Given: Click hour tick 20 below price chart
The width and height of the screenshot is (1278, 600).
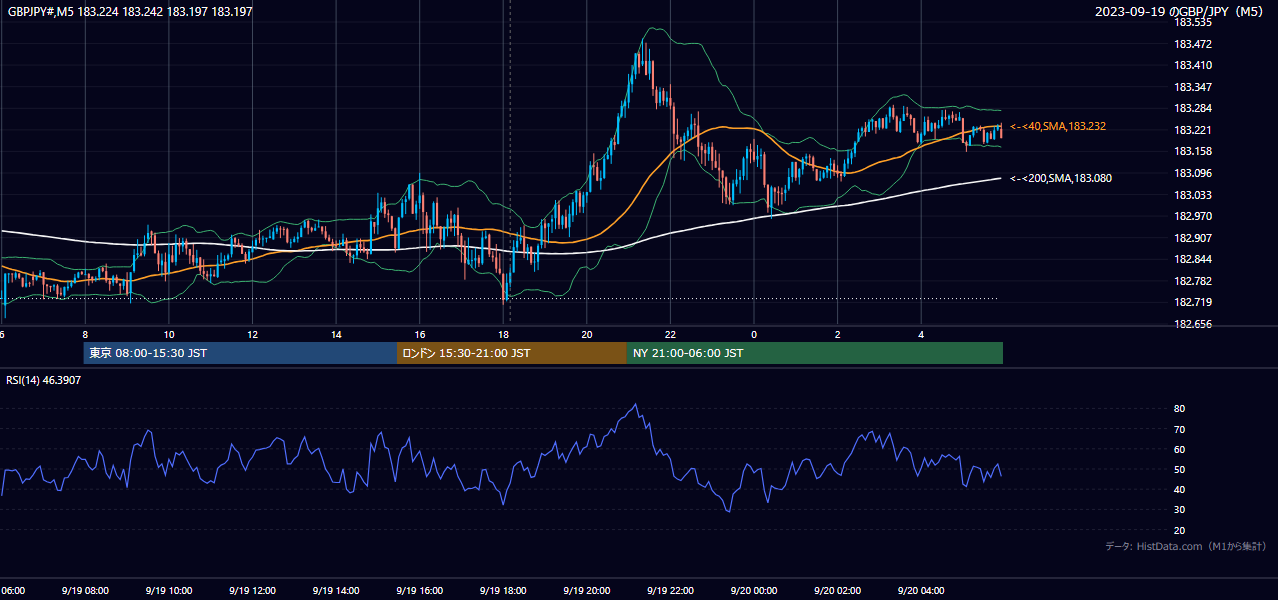Looking at the screenshot, I should tap(587, 334).
